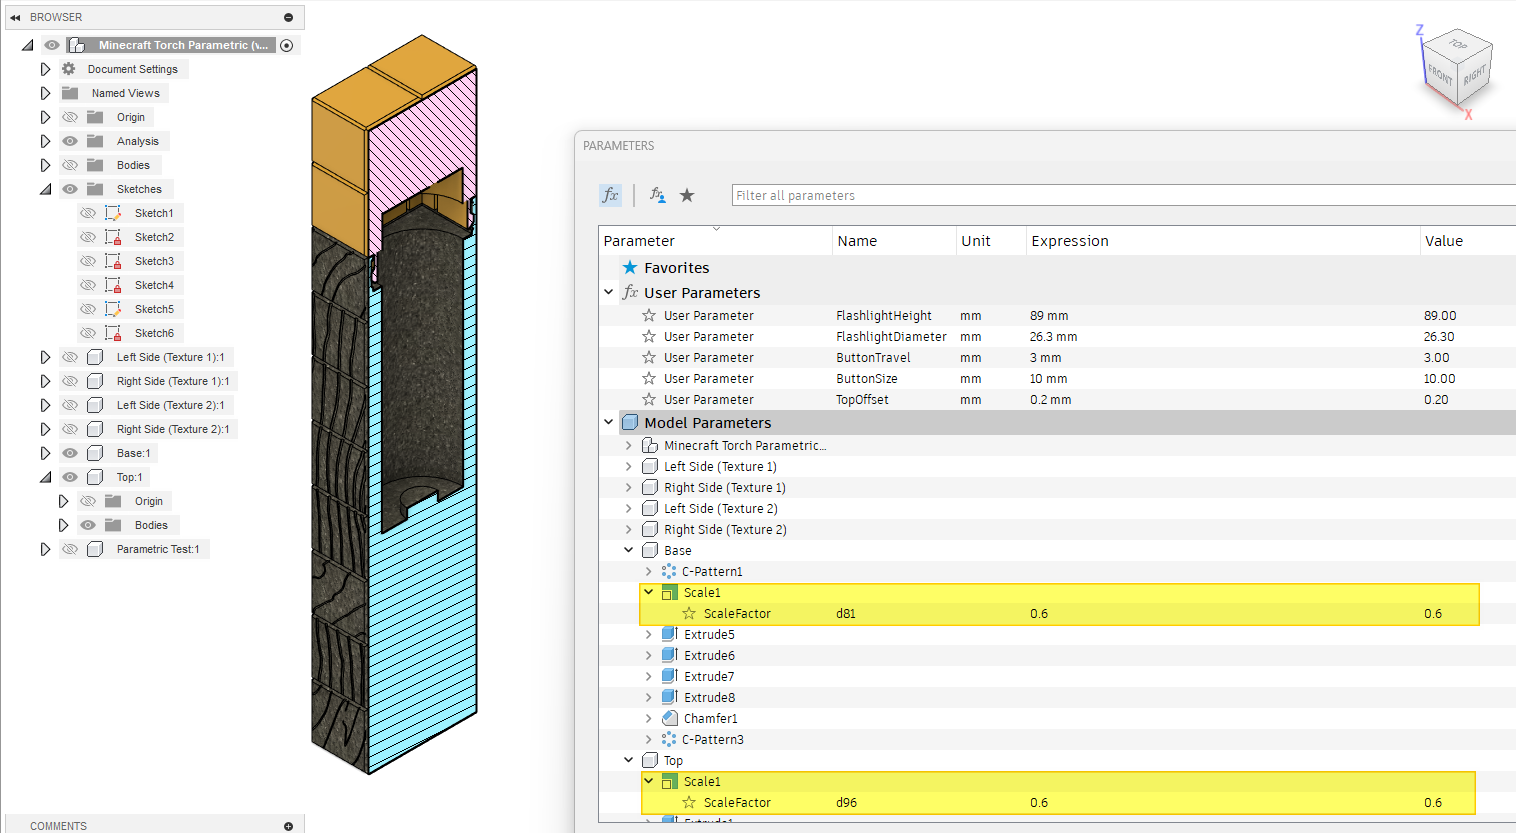Collapse the Top parameters group
The width and height of the screenshot is (1516, 833).
tap(628, 760)
